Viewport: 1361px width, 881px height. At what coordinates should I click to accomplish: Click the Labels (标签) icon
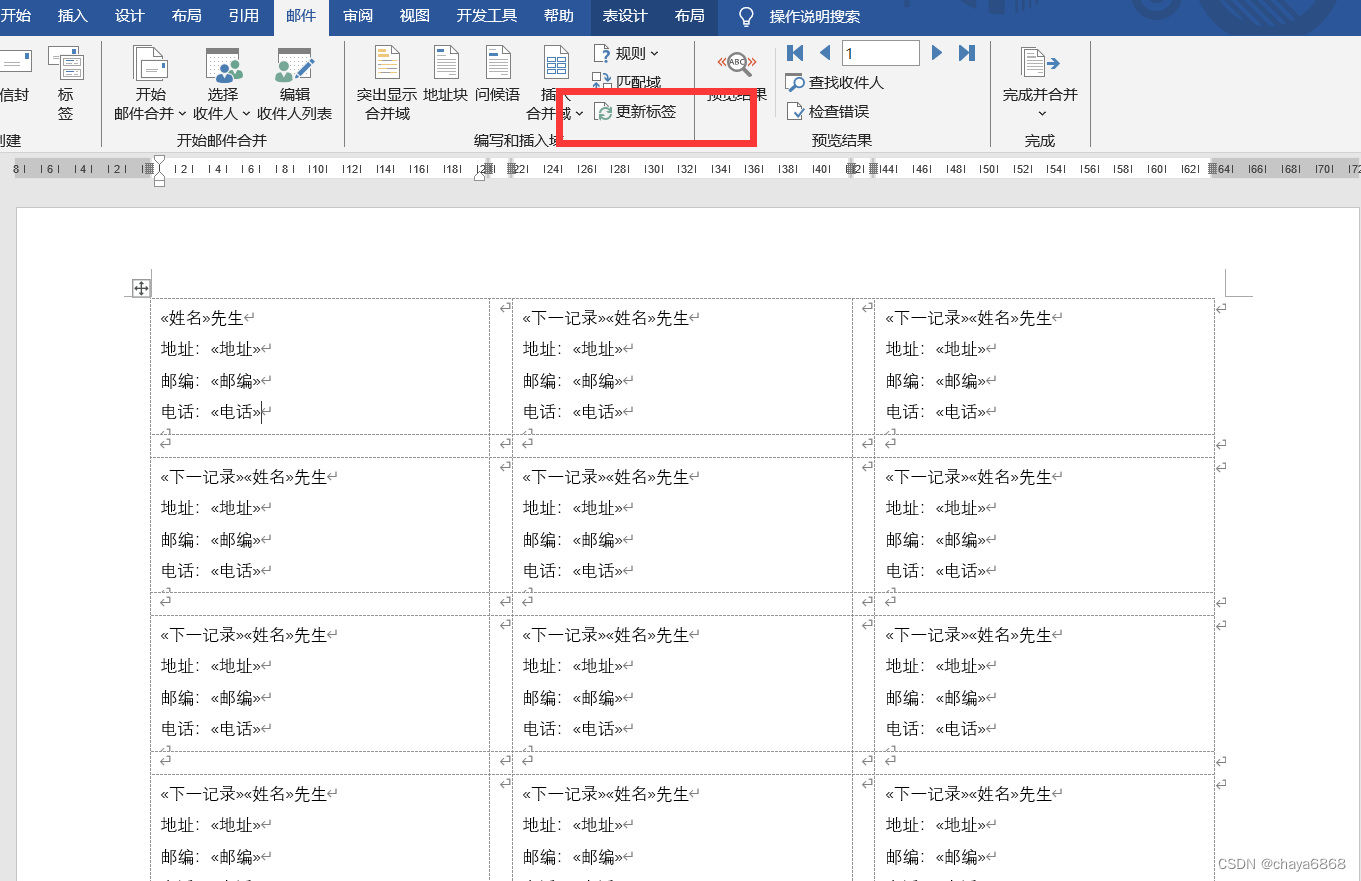point(65,85)
